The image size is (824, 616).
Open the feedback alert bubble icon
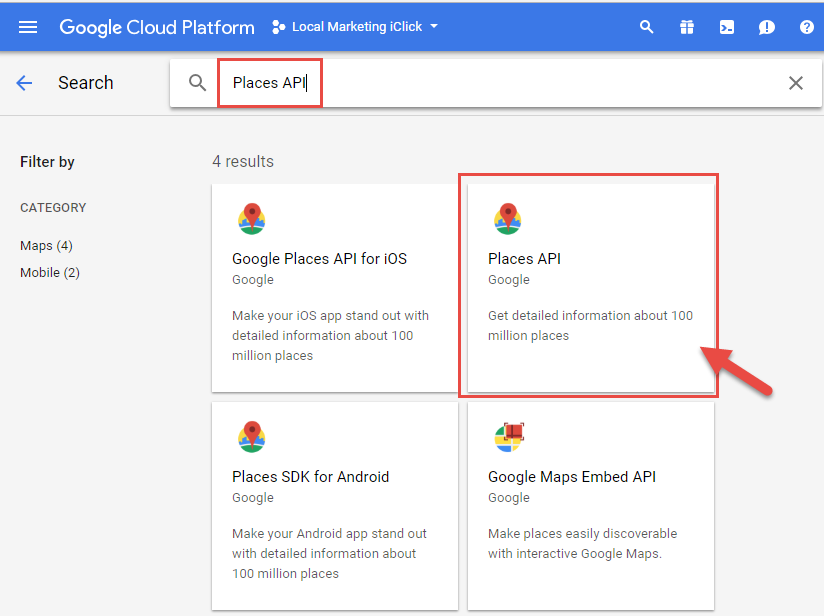pyautogui.click(x=767, y=27)
